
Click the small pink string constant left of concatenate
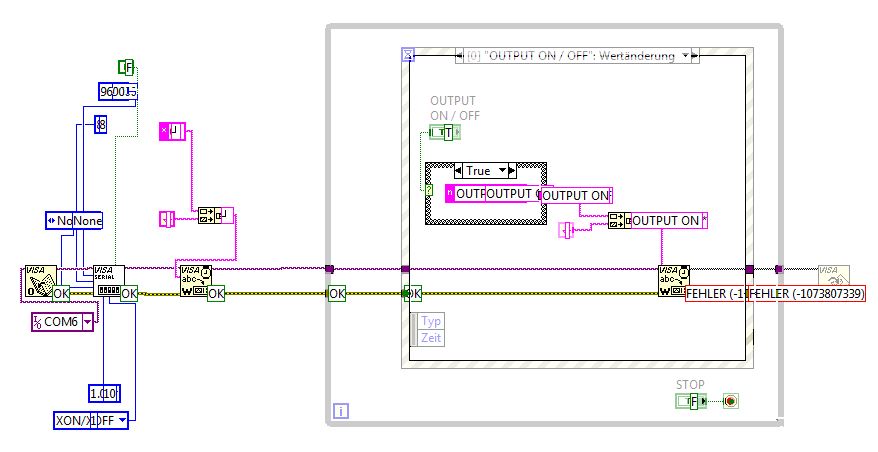click(167, 219)
